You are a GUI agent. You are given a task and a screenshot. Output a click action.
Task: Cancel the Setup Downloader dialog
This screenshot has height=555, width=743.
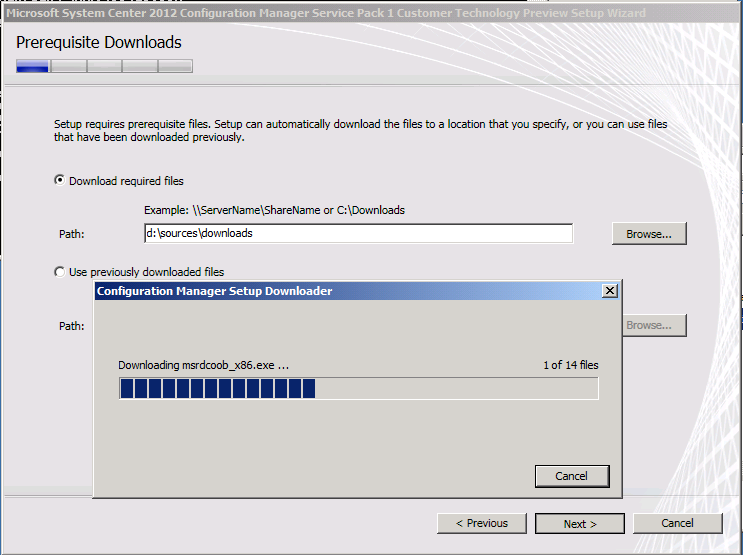click(572, 476)
